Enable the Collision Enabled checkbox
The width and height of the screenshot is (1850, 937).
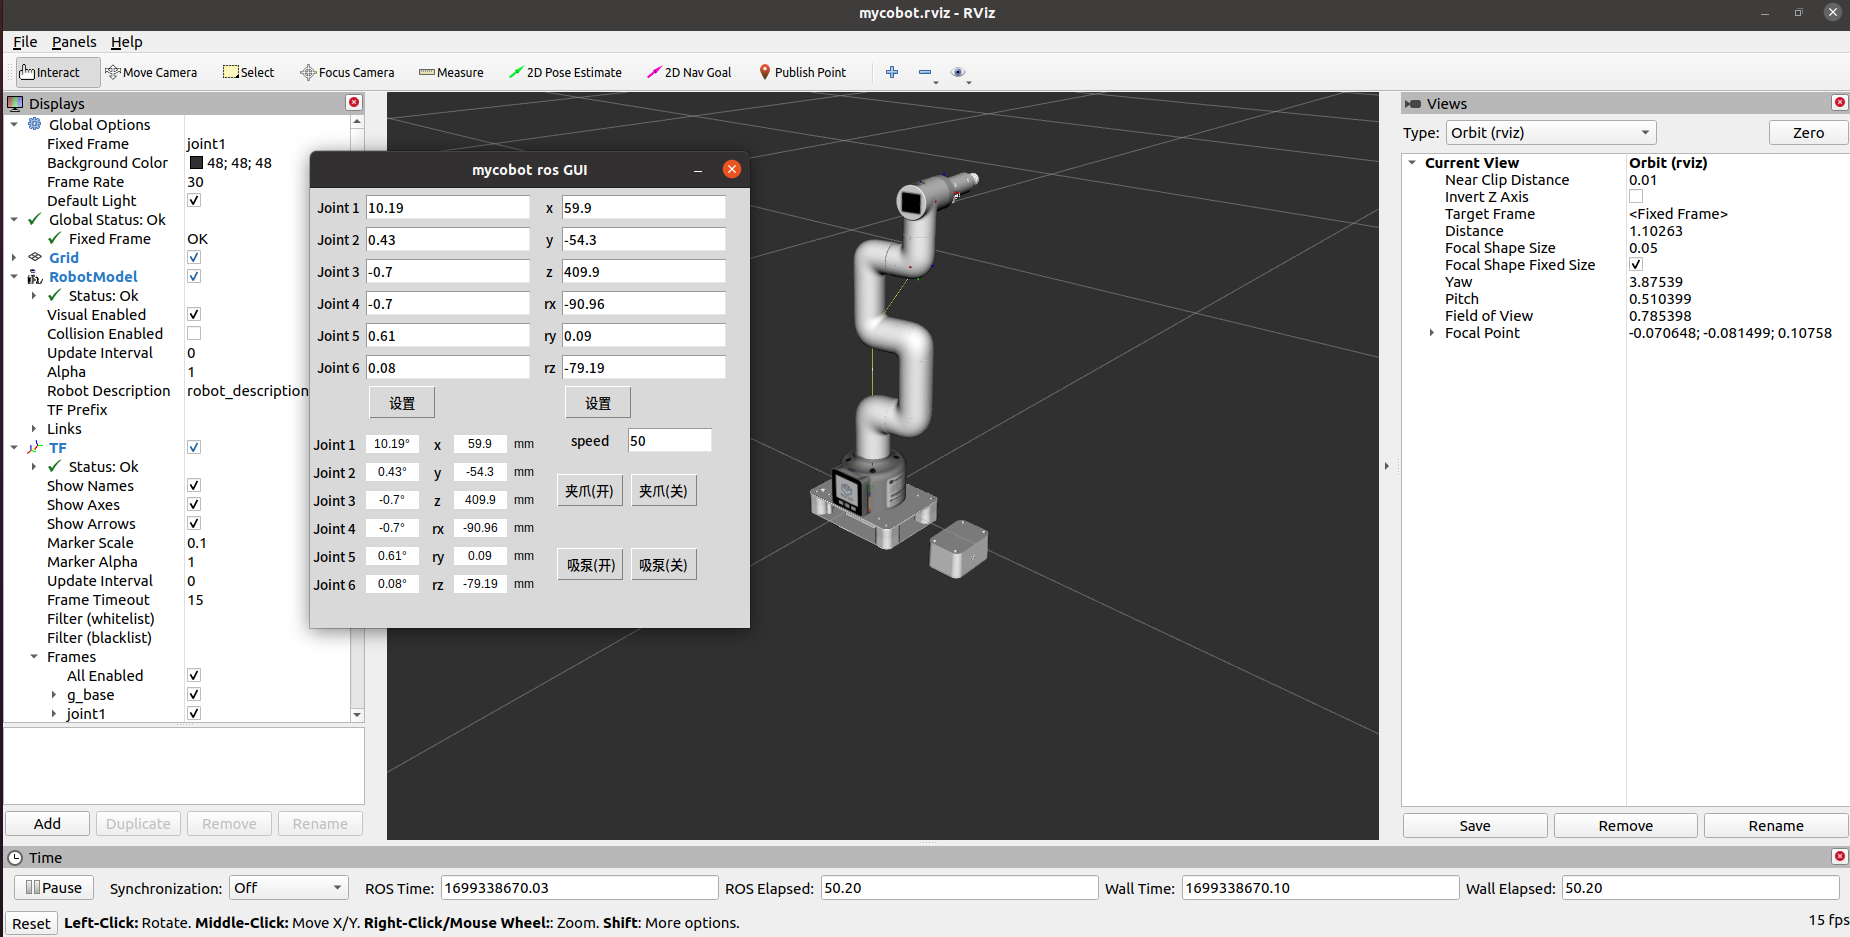194,333
